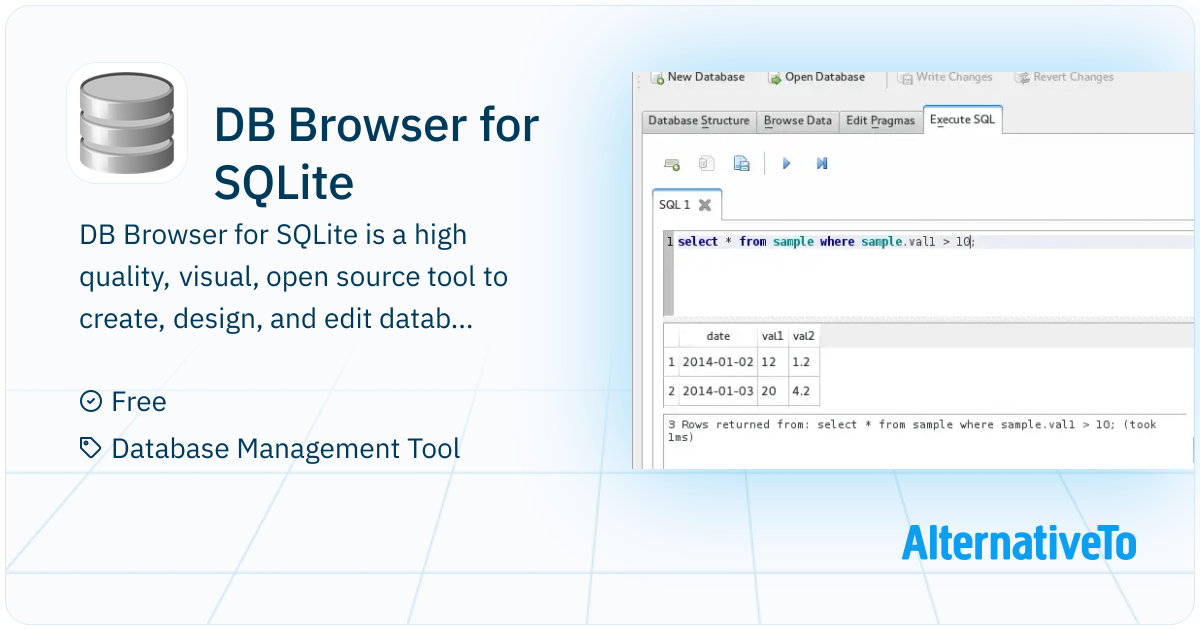Select the val1 cell showing 20
The height and width of the screenshot is (630, 1200).
(772, 391)
